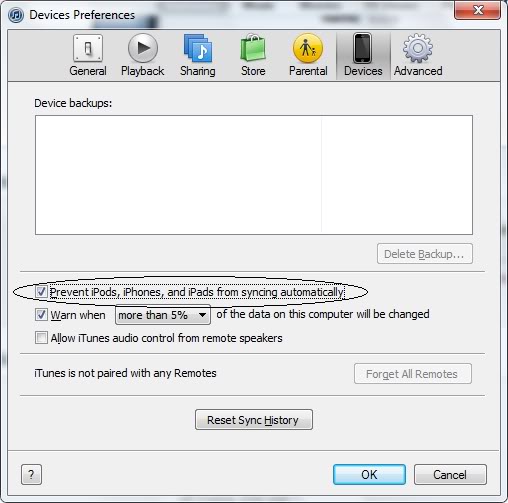Click inside the Device backups list
508x503 pixels.
click(254, 175)
